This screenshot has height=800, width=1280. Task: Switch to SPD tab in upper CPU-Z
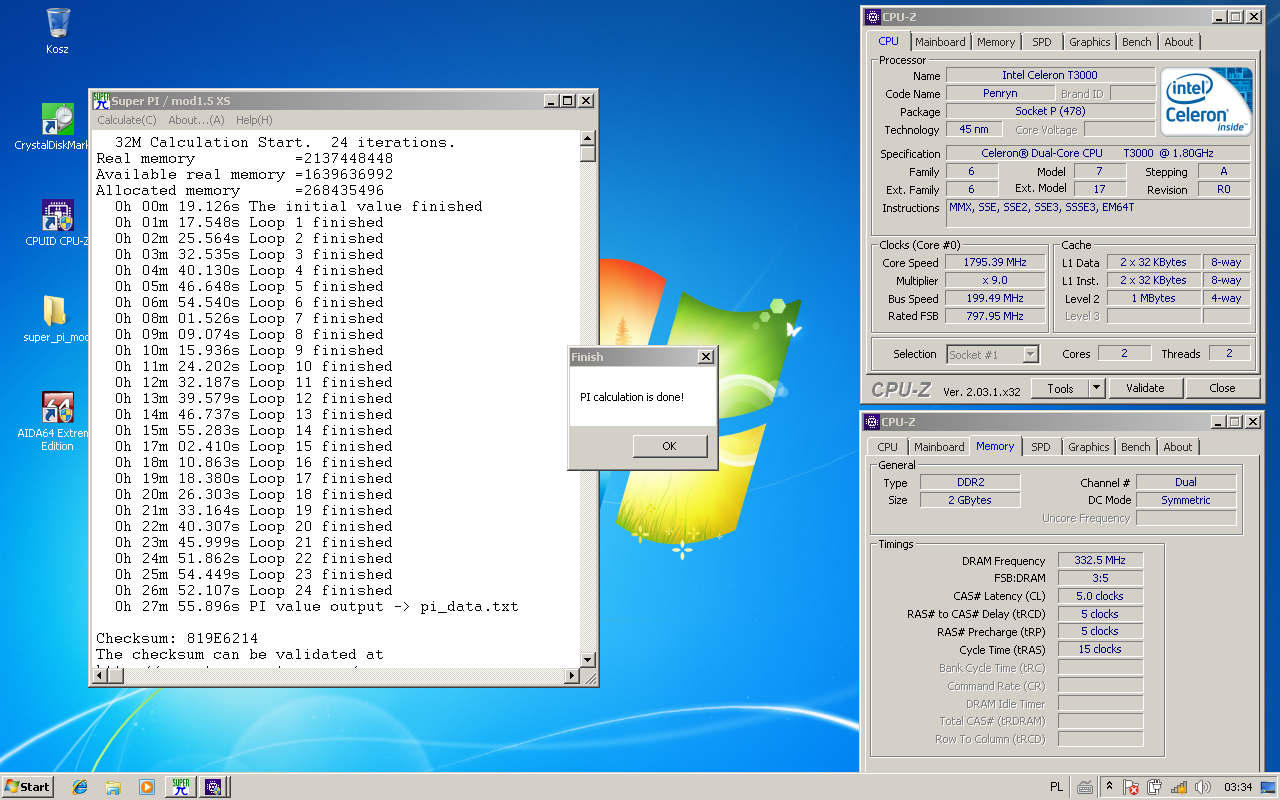(1042, 42)
